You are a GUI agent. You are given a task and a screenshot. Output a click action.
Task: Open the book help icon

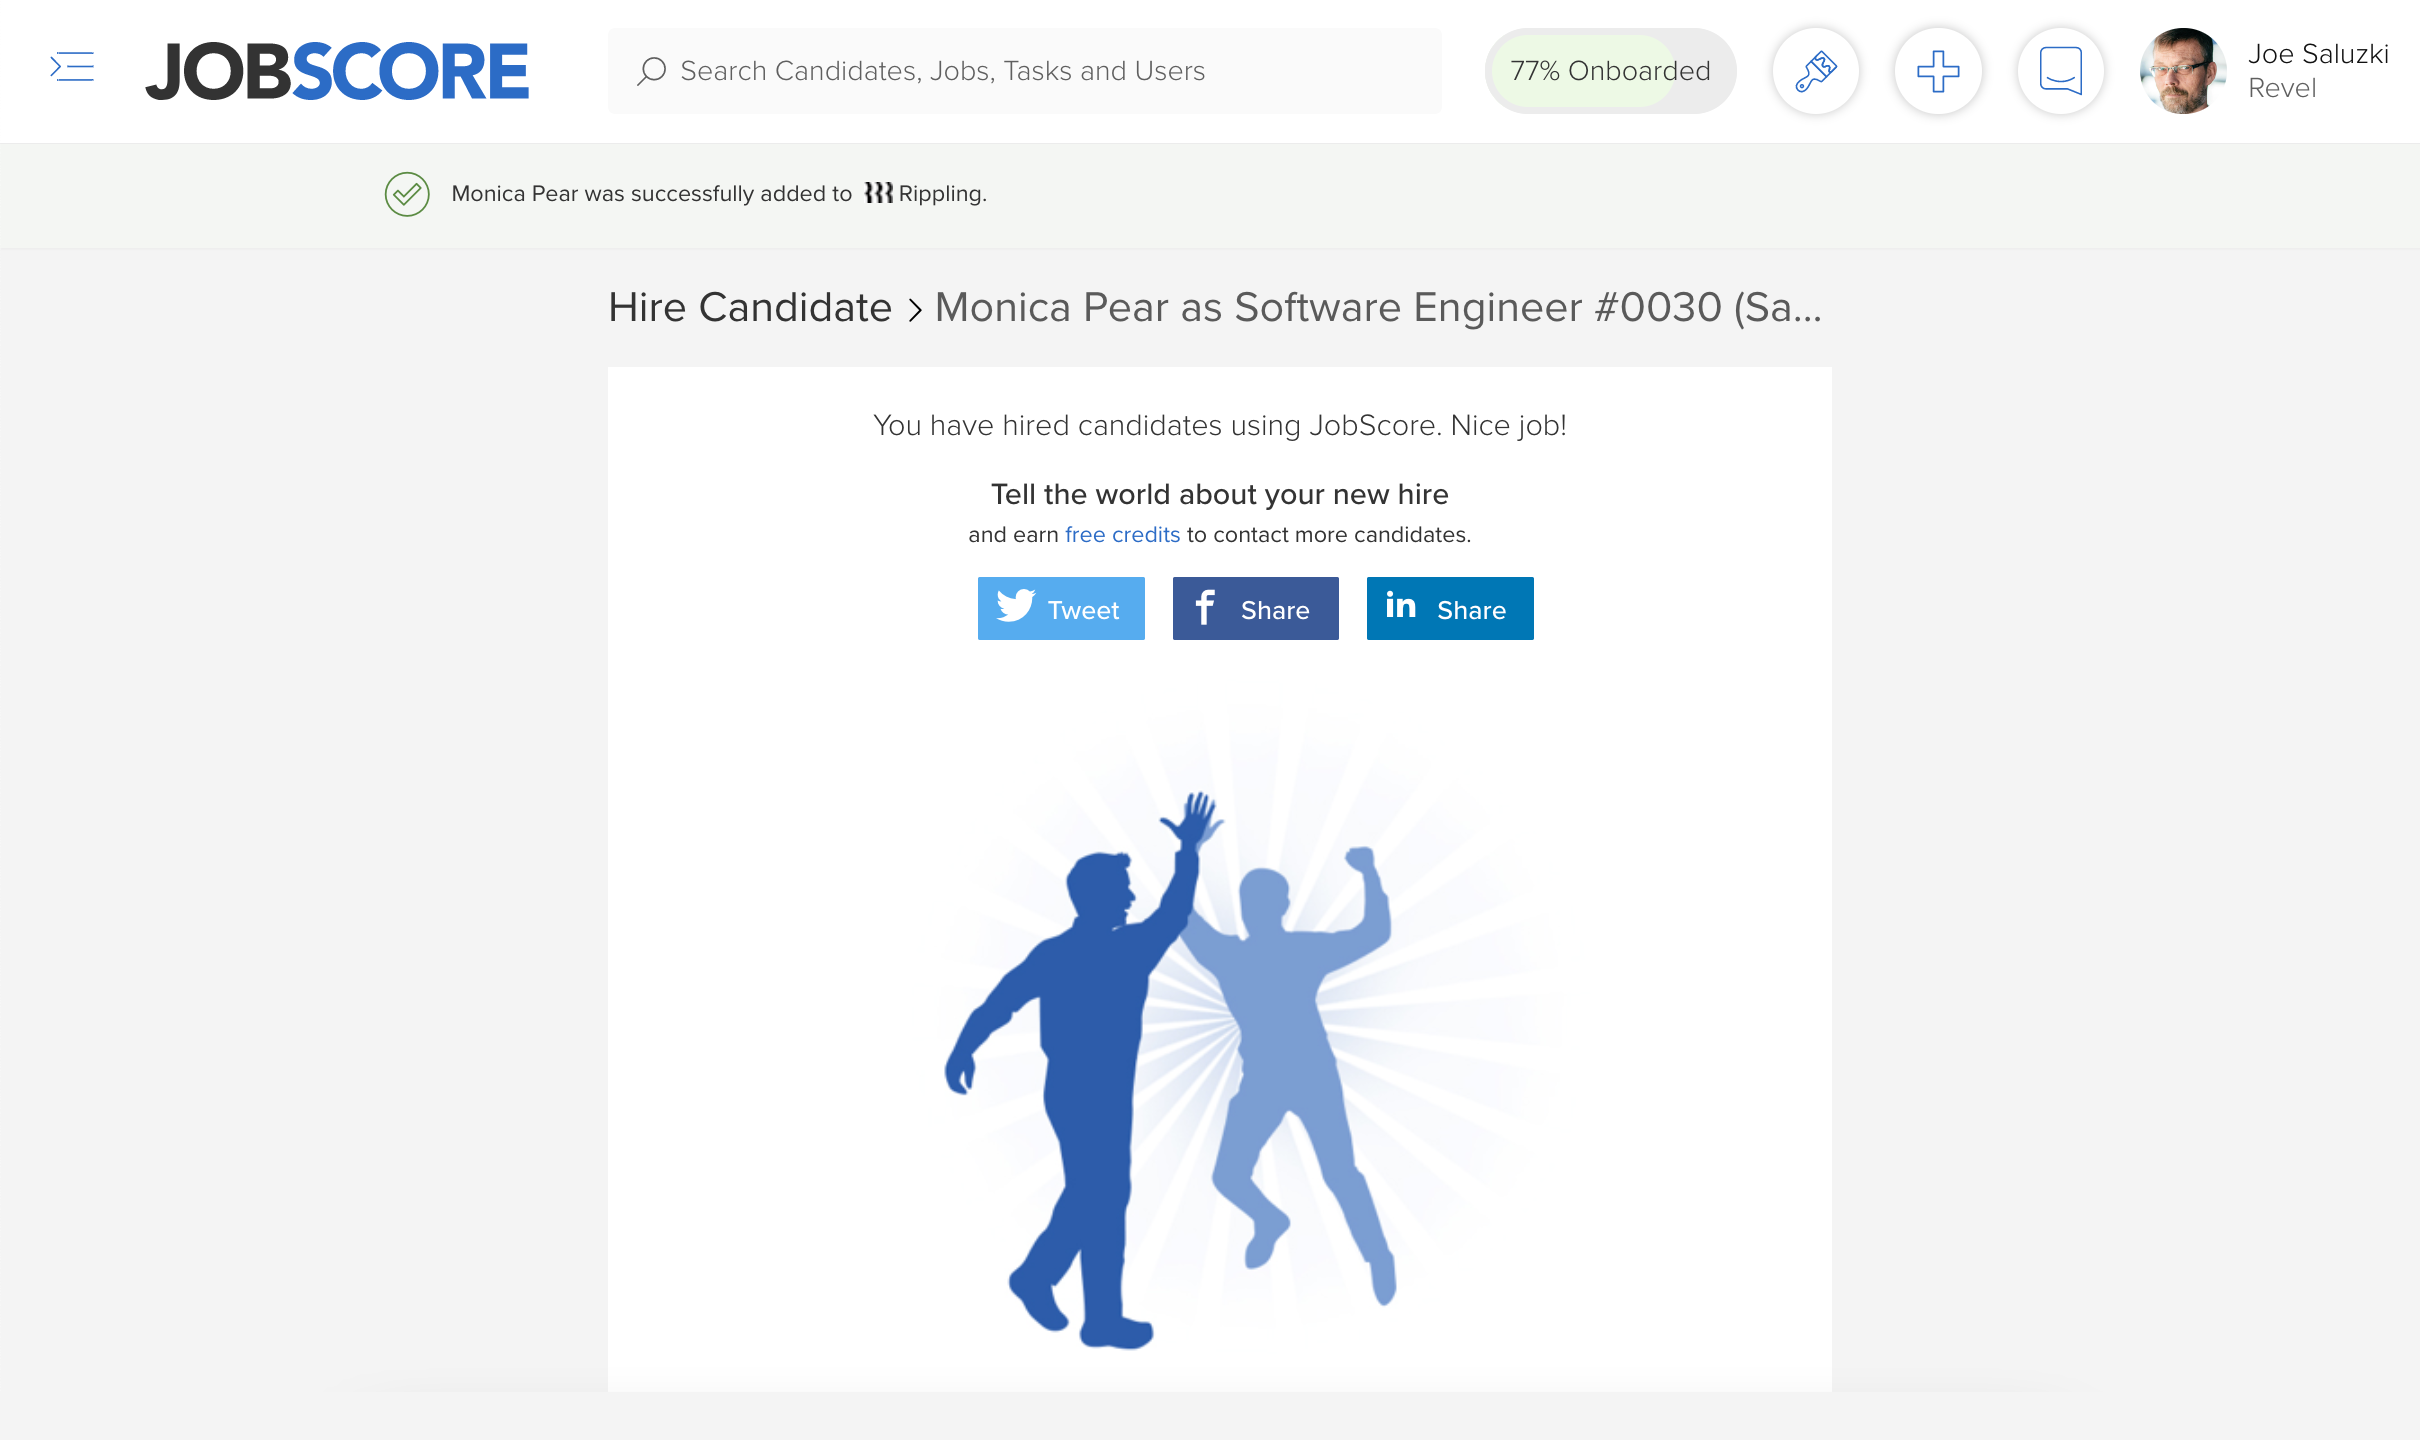[x=2060, y=71]
